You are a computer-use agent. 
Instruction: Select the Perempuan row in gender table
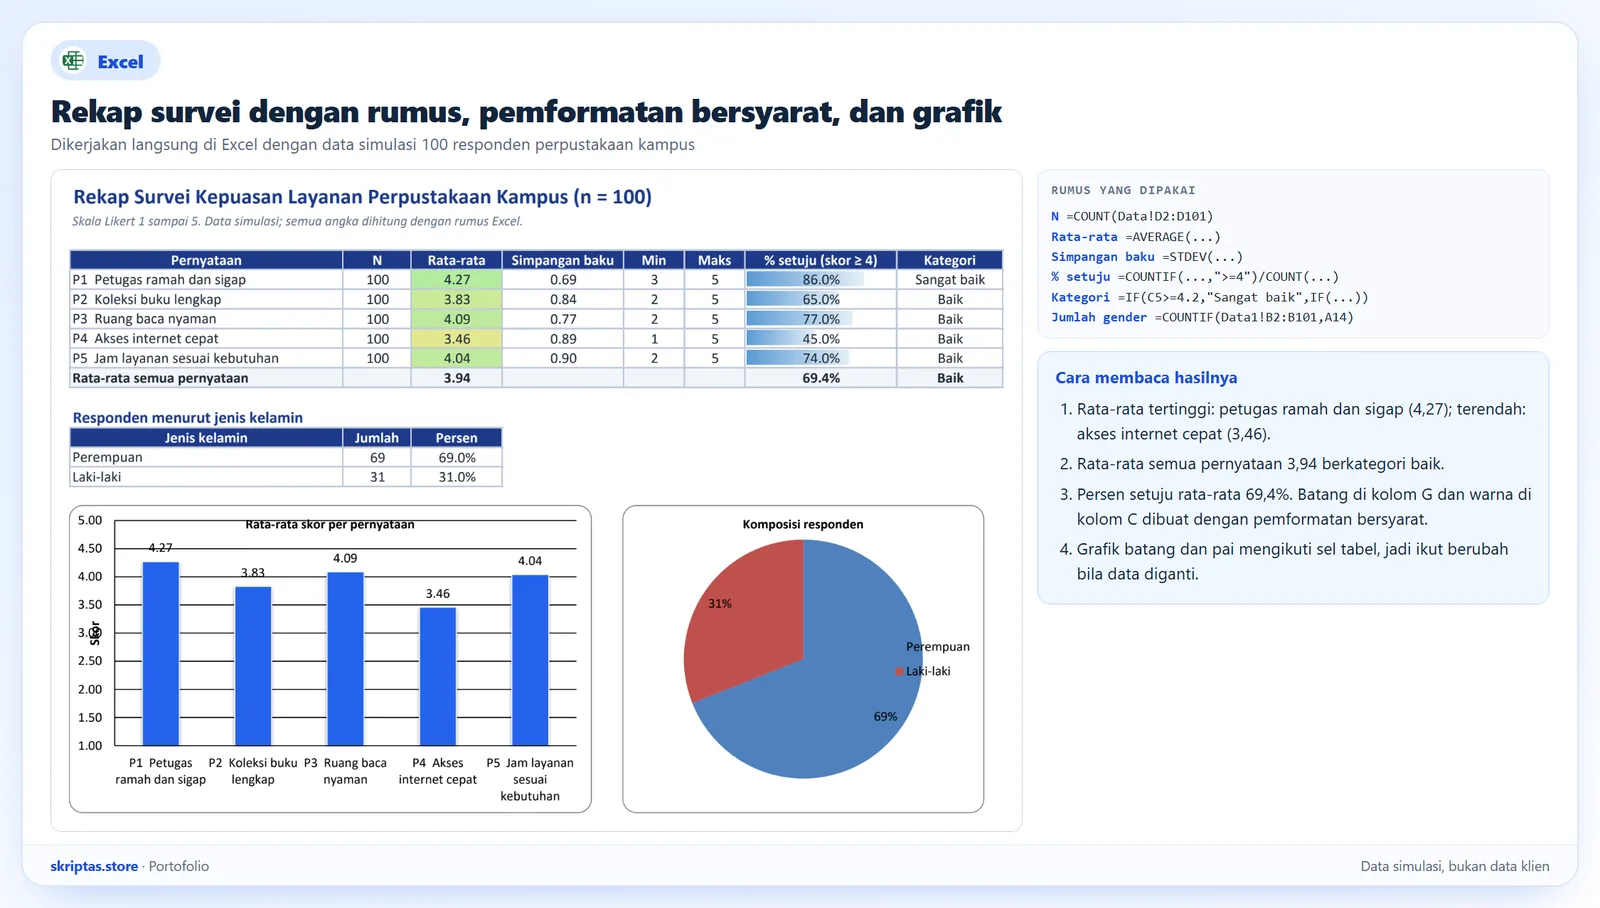[286, 457]
